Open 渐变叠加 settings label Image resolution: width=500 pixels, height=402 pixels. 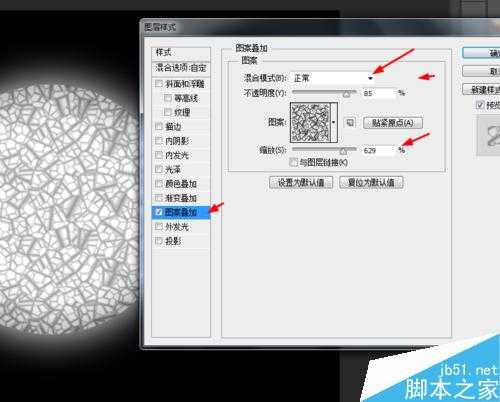pos(181,198)
